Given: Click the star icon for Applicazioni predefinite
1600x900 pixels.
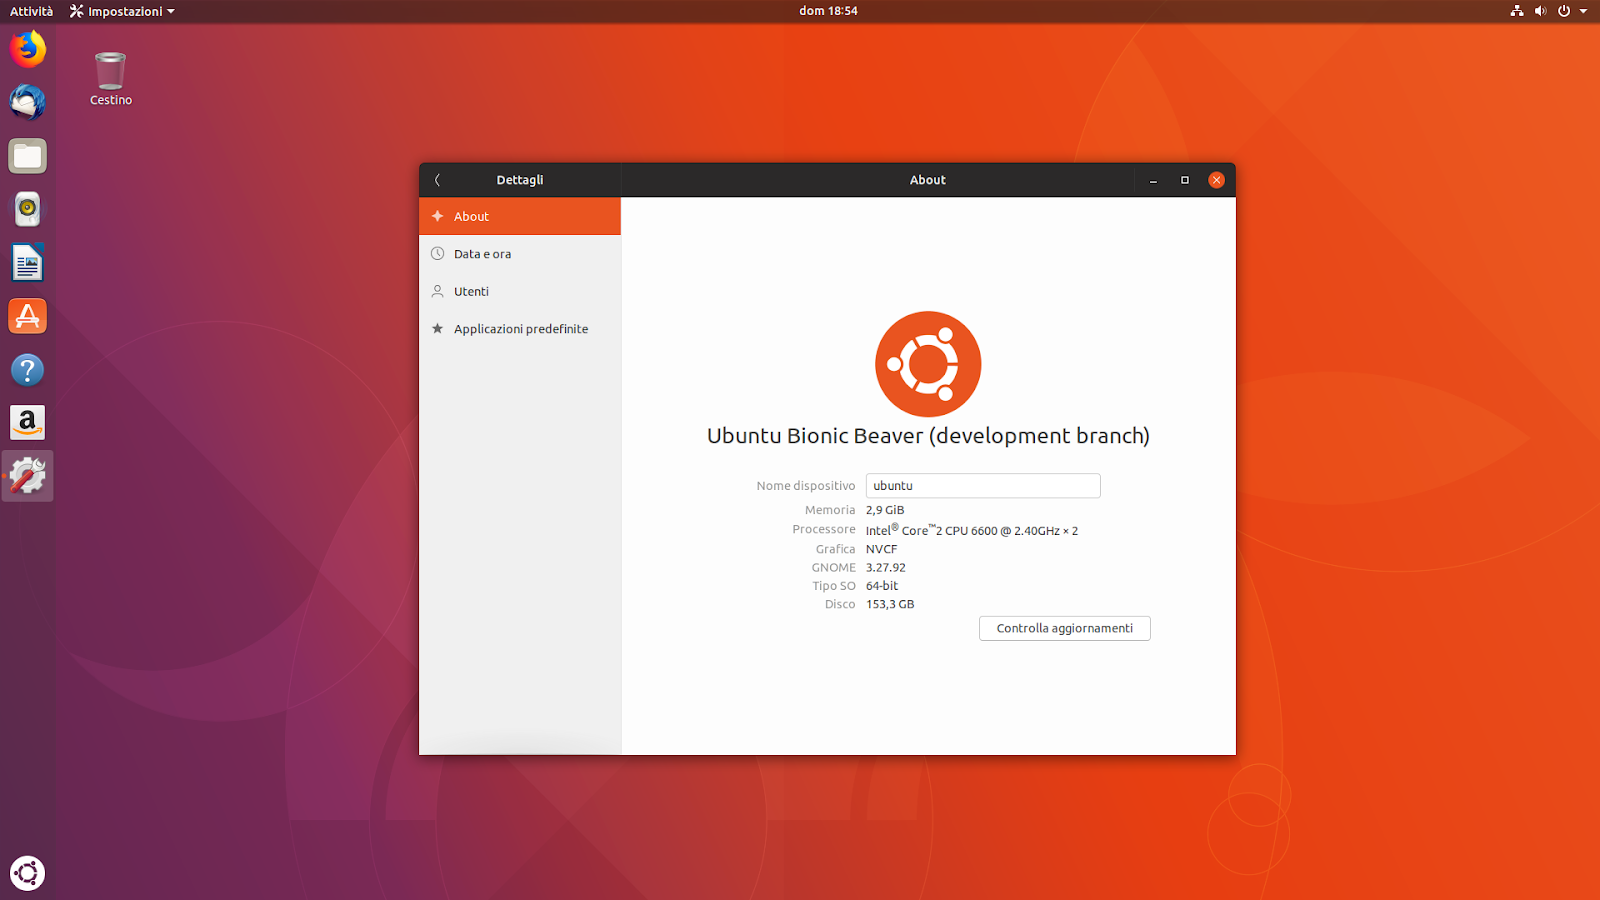Looking at the screenshot, I should pos(437,328).
